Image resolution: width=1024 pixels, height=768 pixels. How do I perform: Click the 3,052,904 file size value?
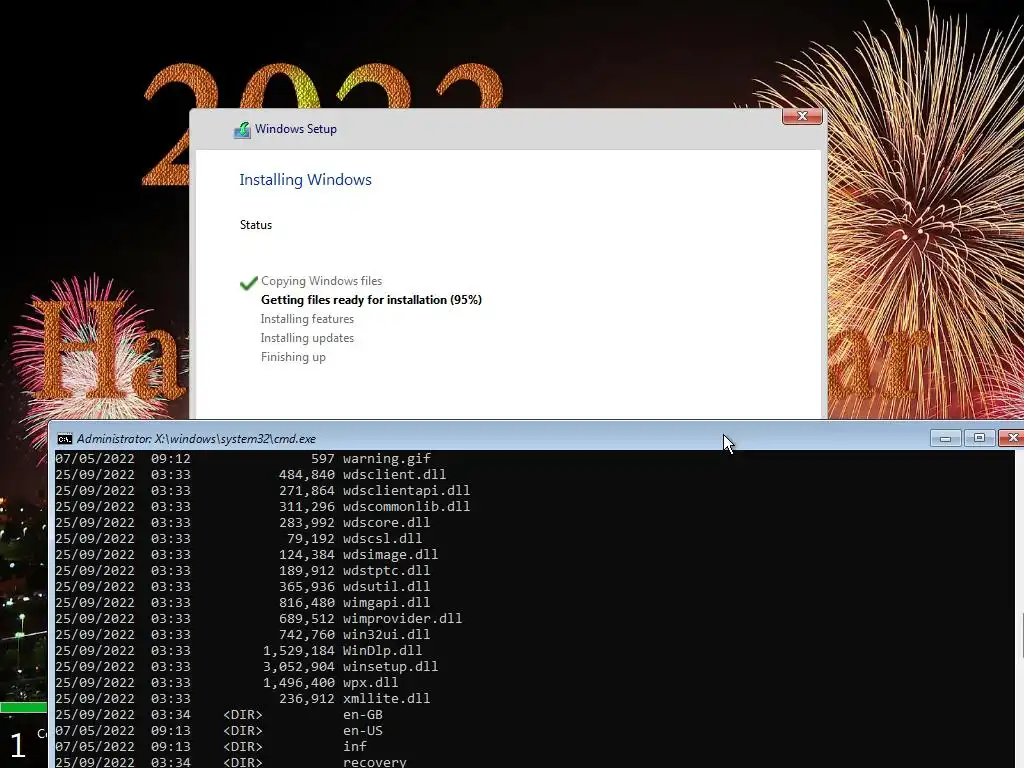pyautogui.click(x=298, y=667)
